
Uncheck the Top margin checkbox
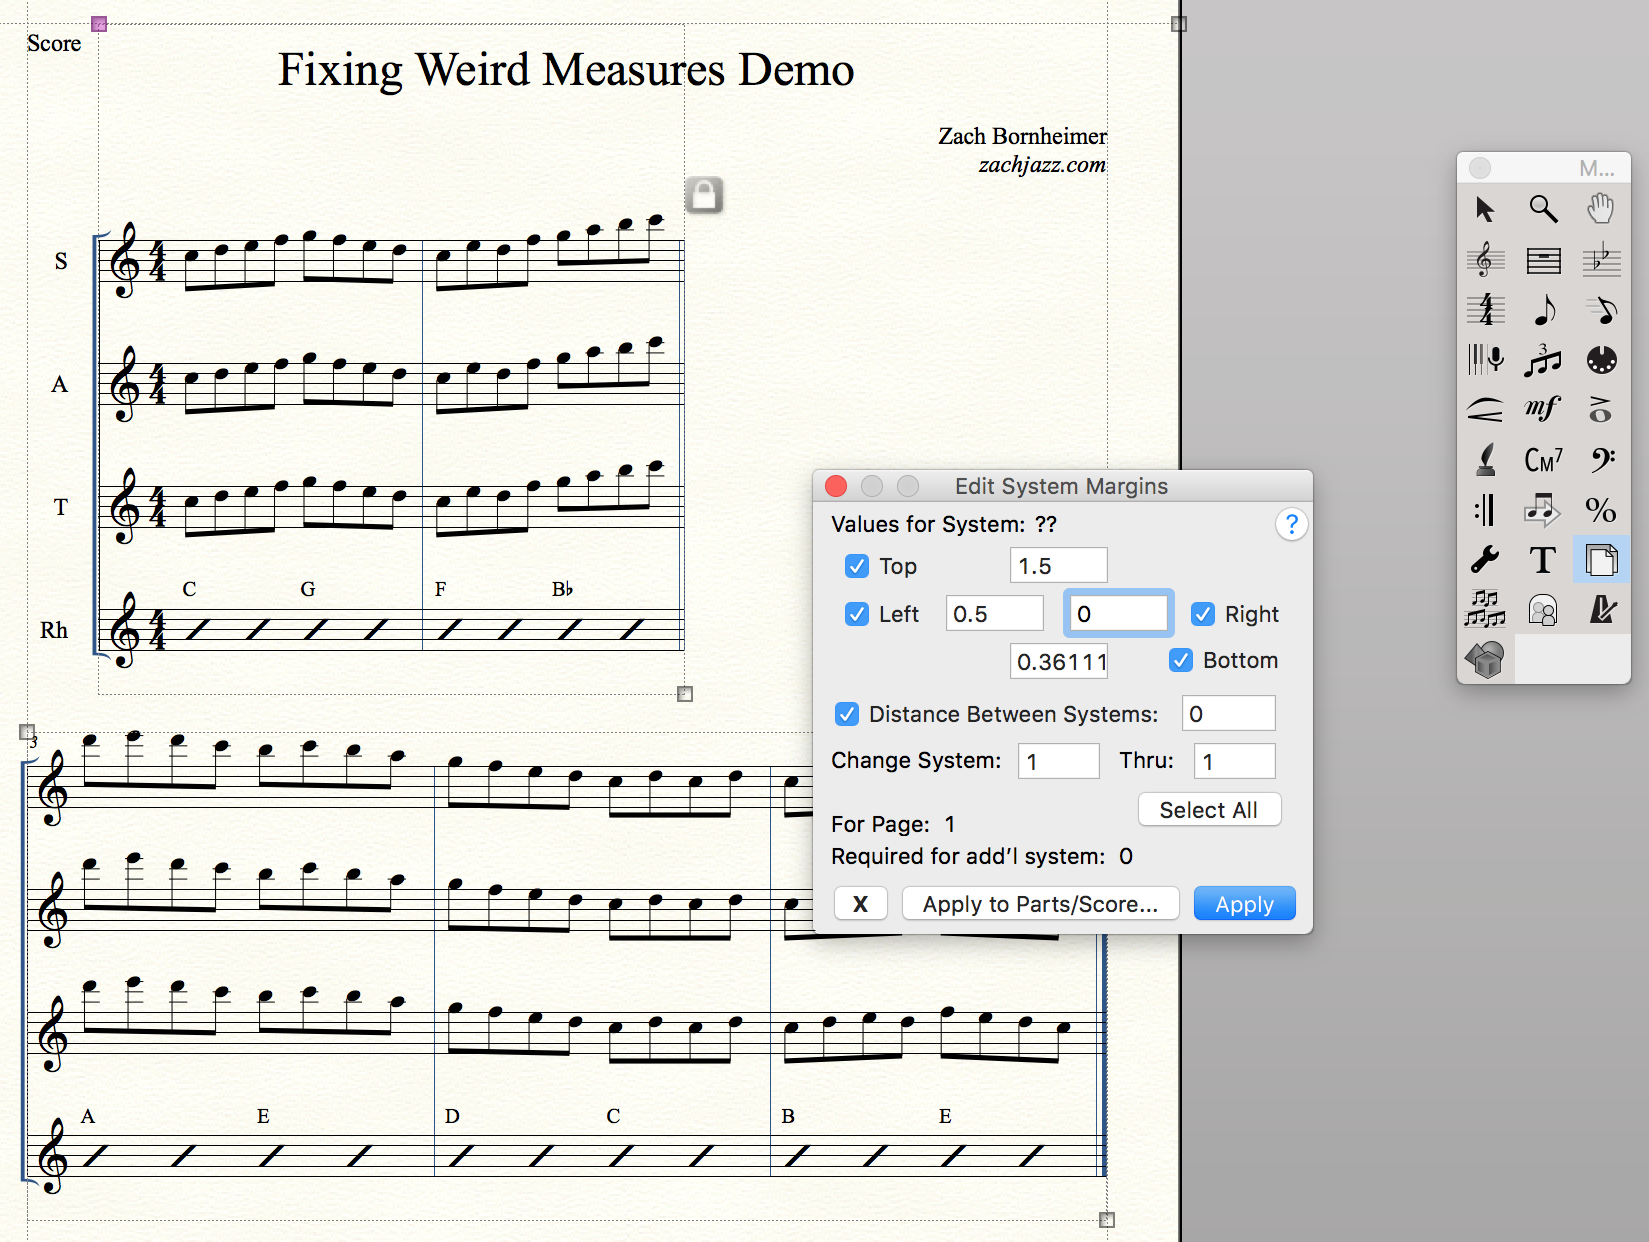click(x=857, y=566)
